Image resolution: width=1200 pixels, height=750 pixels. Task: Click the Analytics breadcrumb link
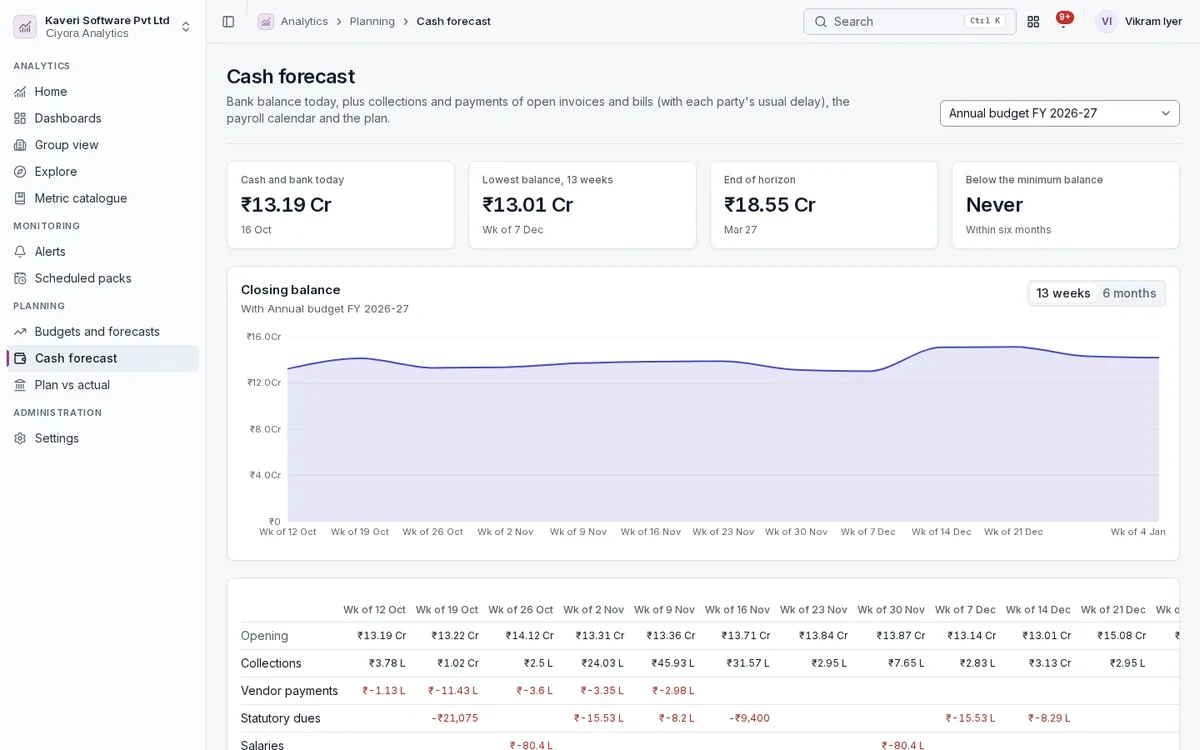[304, 21]
